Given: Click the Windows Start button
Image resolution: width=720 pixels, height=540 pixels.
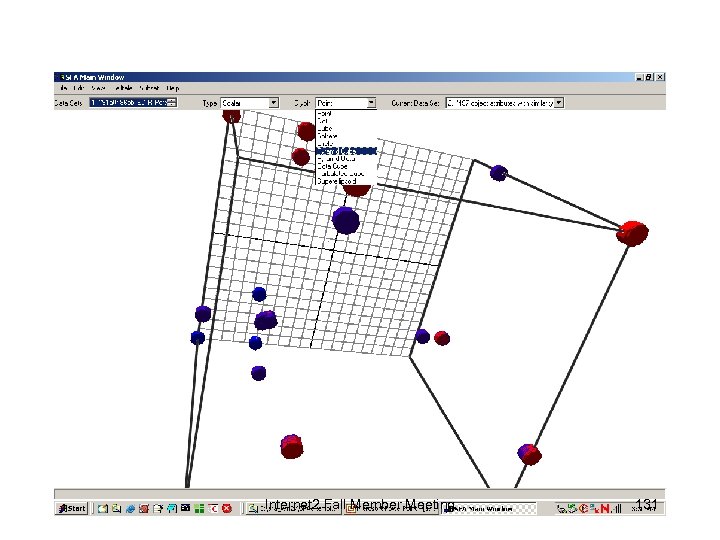Looking at the screenshot, I should (72, 508).
